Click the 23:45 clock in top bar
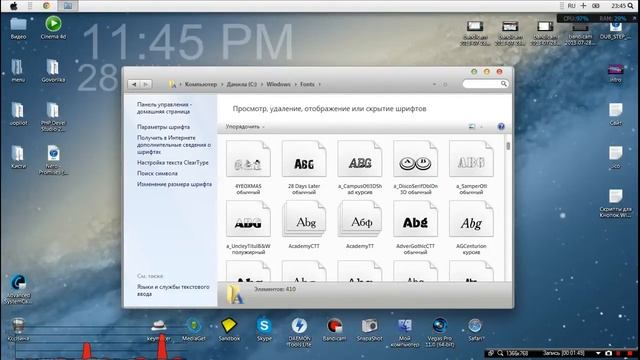This screenshot has width=640, height=360. click(x=618, y=6)
